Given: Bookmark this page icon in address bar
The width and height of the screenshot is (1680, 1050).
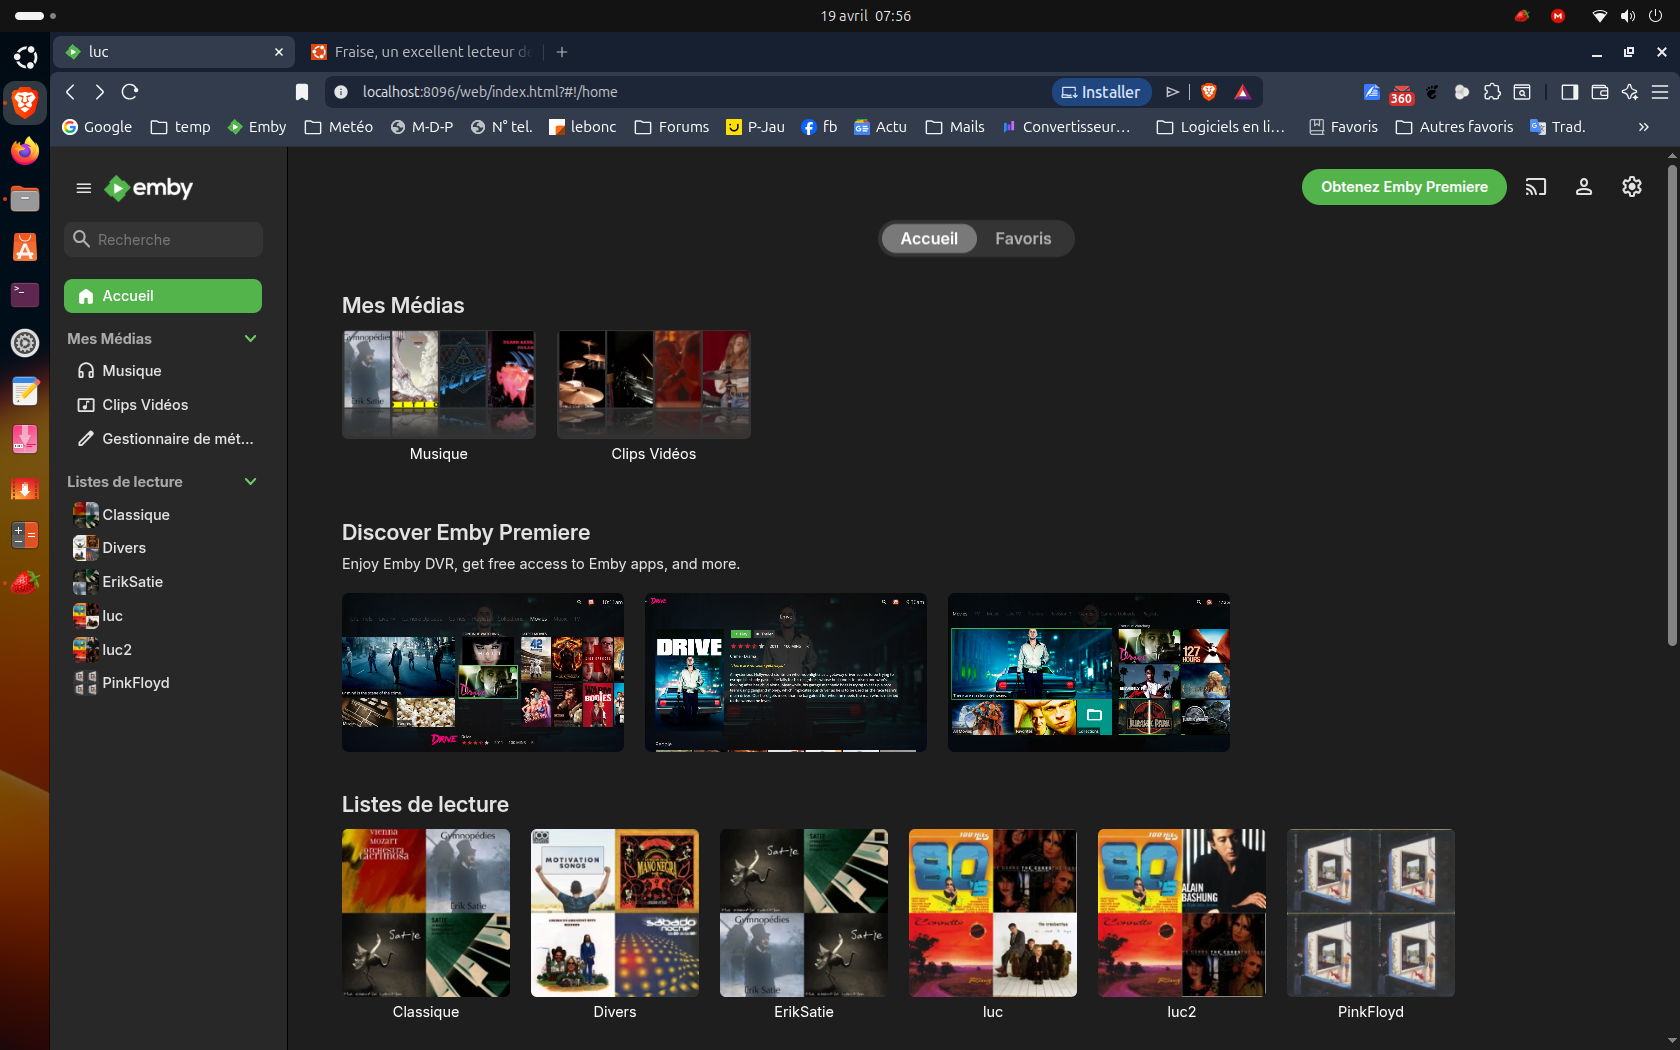Looking at the screenshot, I should point(302,92).
